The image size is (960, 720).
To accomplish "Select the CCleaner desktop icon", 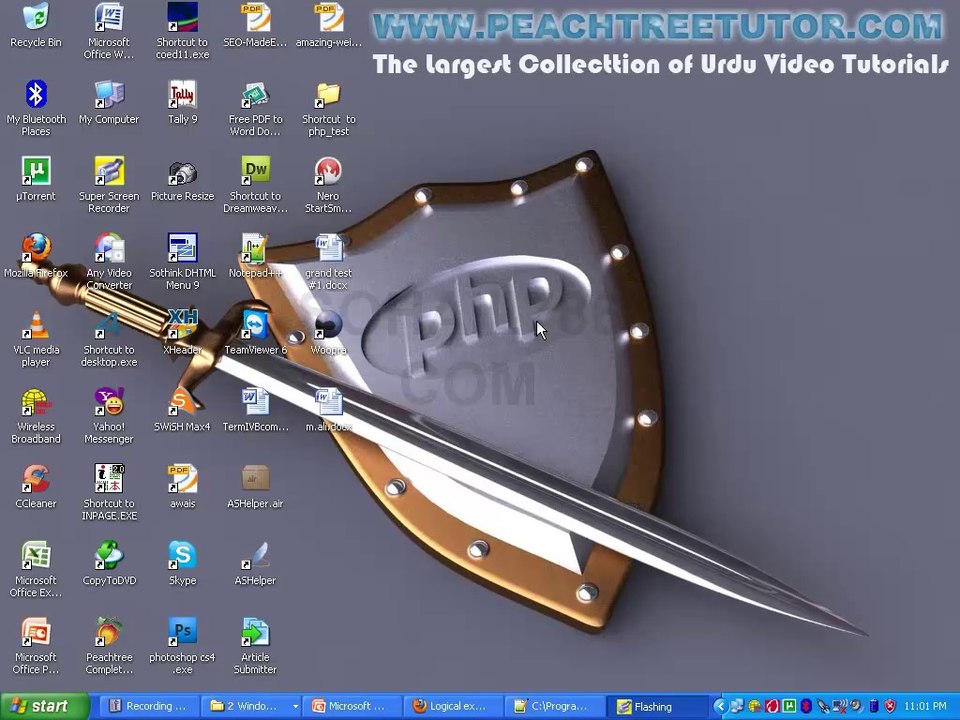I will pyautogui.click(x=36, y=487).
